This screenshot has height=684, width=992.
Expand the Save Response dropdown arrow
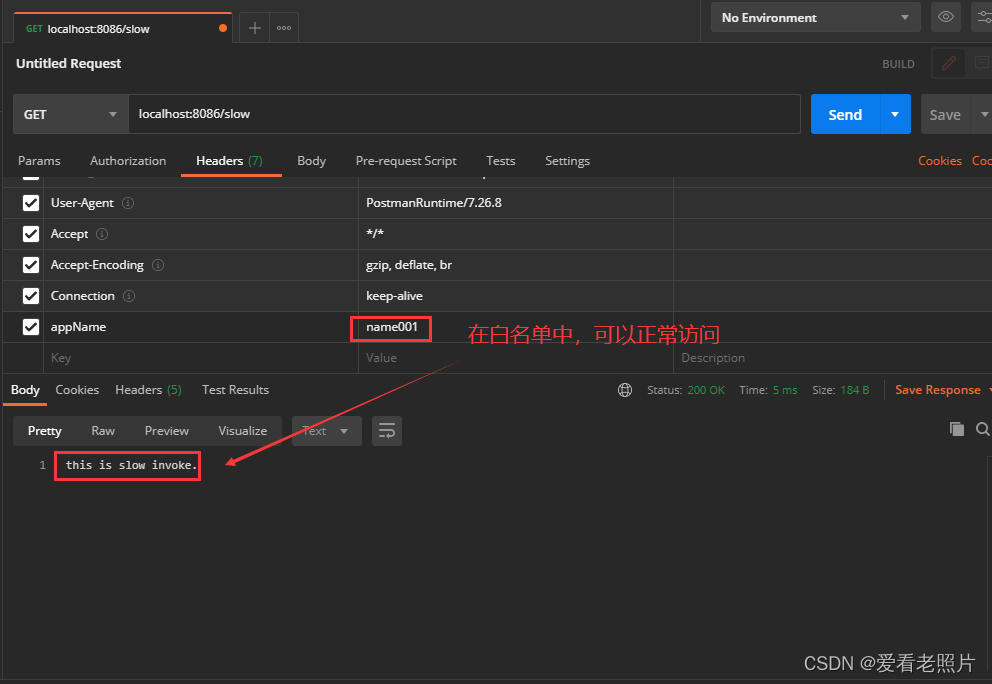click(x=989, y=390)
